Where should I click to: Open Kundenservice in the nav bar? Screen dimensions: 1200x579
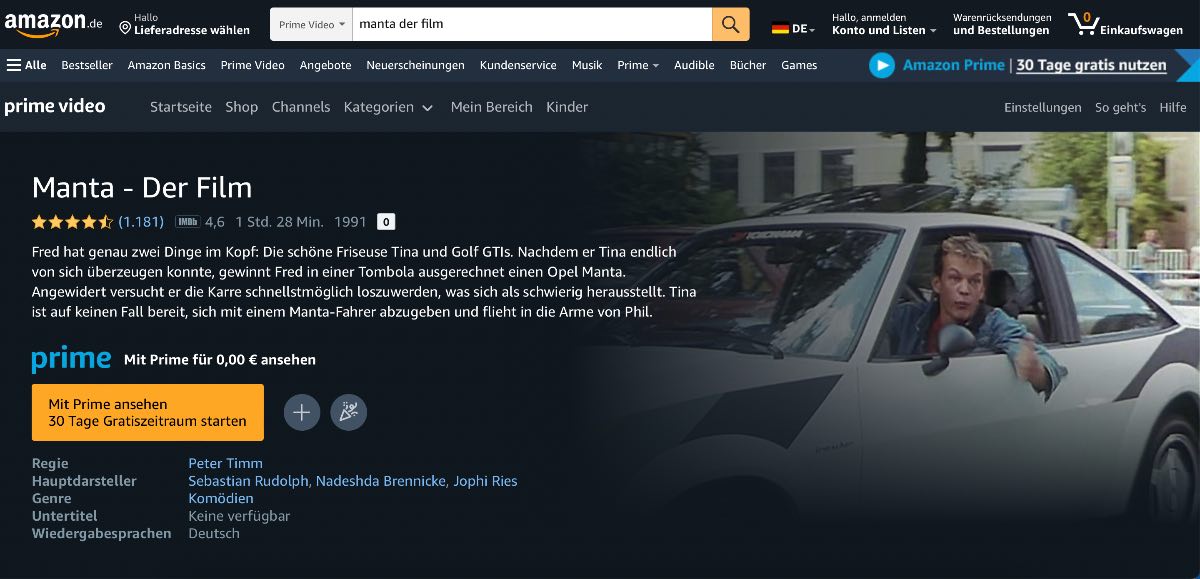(518, 65)
